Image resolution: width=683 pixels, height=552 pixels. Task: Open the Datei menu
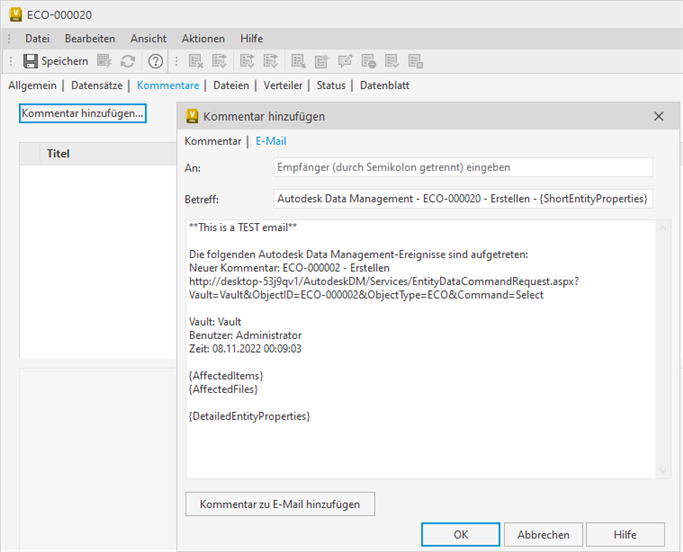pos(37,39)
